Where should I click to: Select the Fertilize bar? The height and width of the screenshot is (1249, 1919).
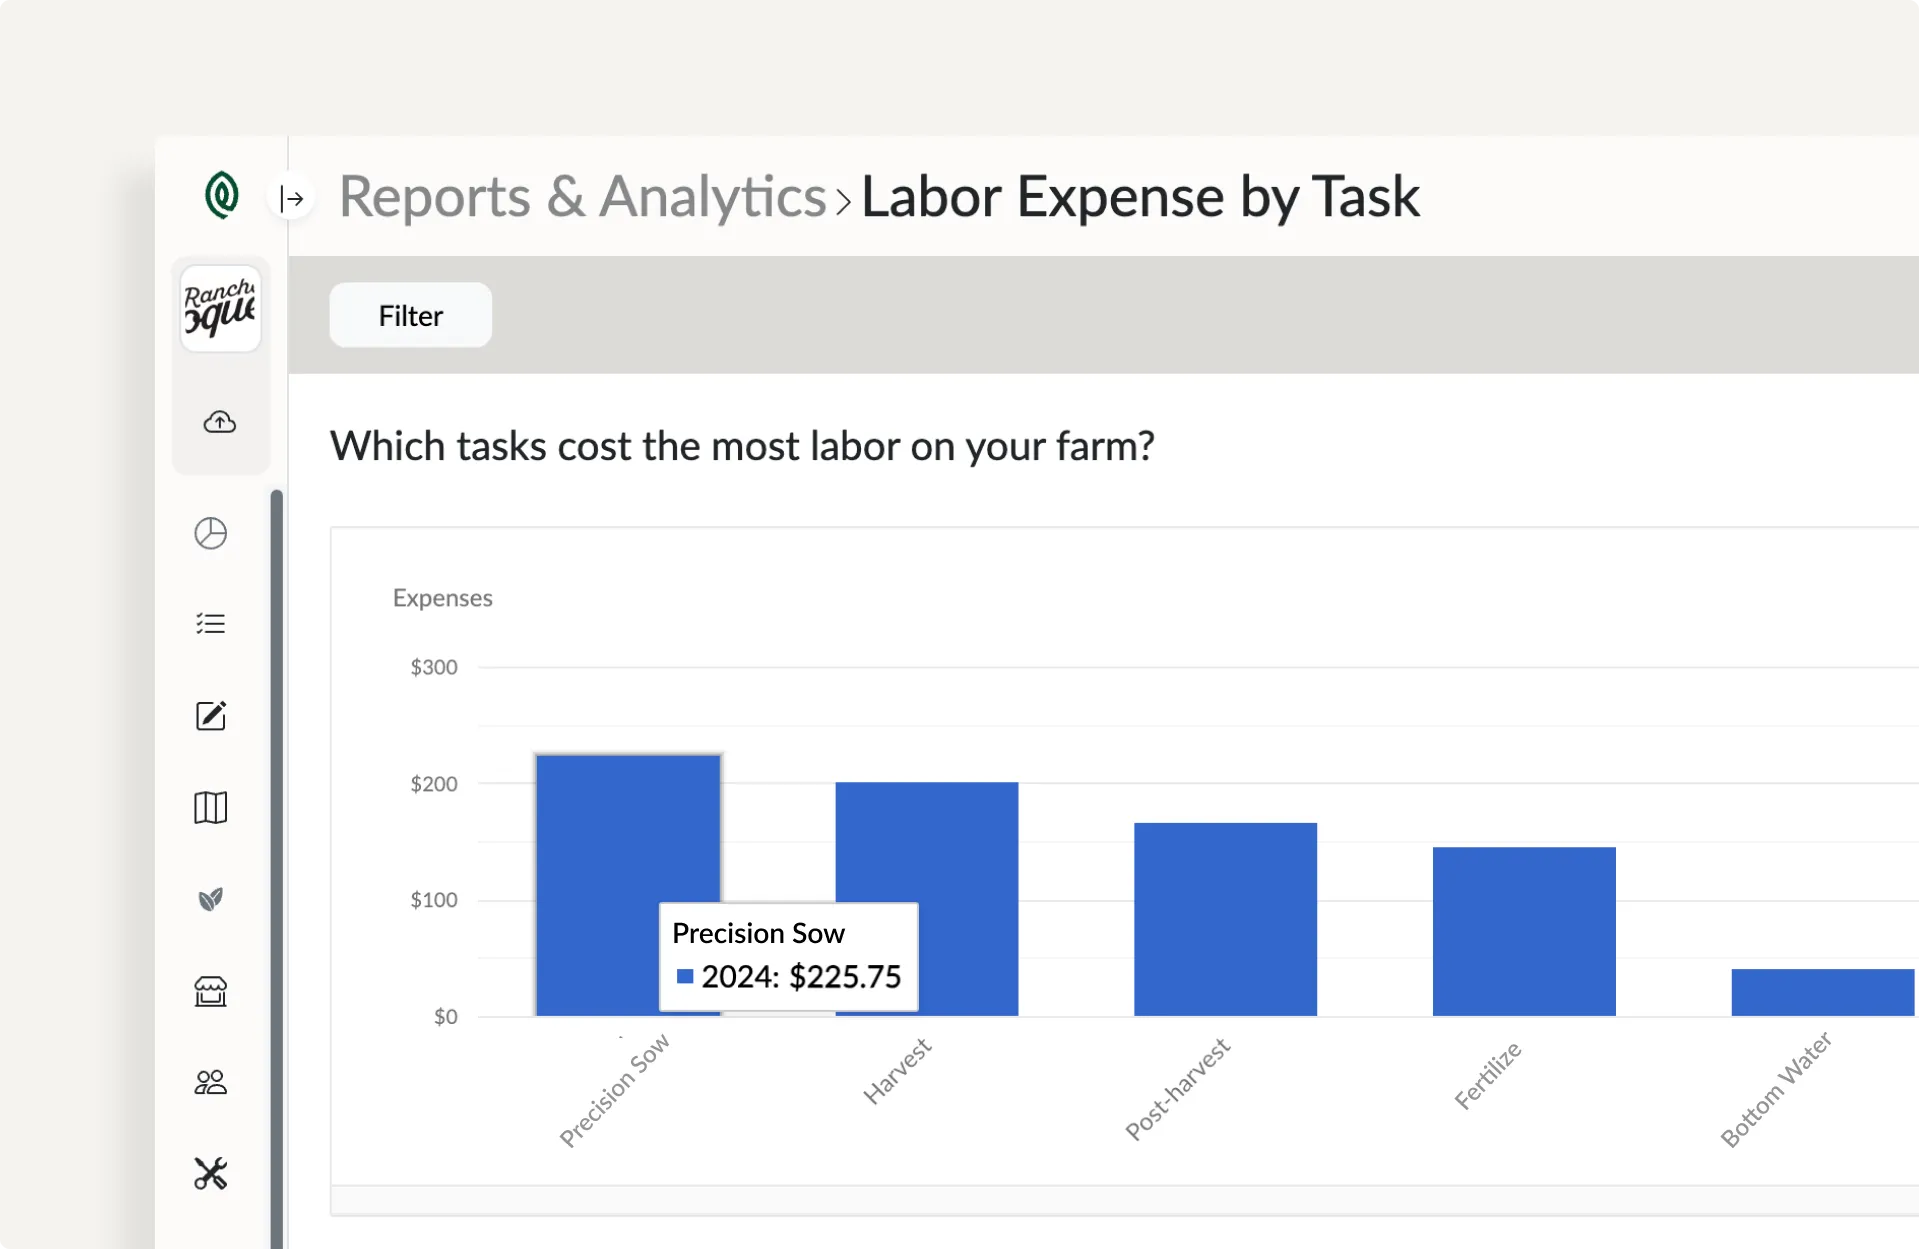click(x=1524, y=930)
